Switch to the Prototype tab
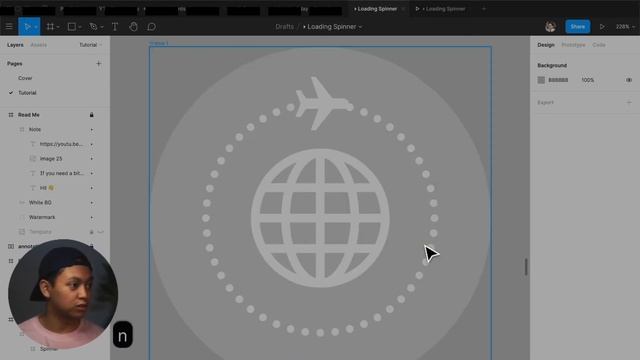Viewport: 640px width, 360px height. tap(573, 45)
